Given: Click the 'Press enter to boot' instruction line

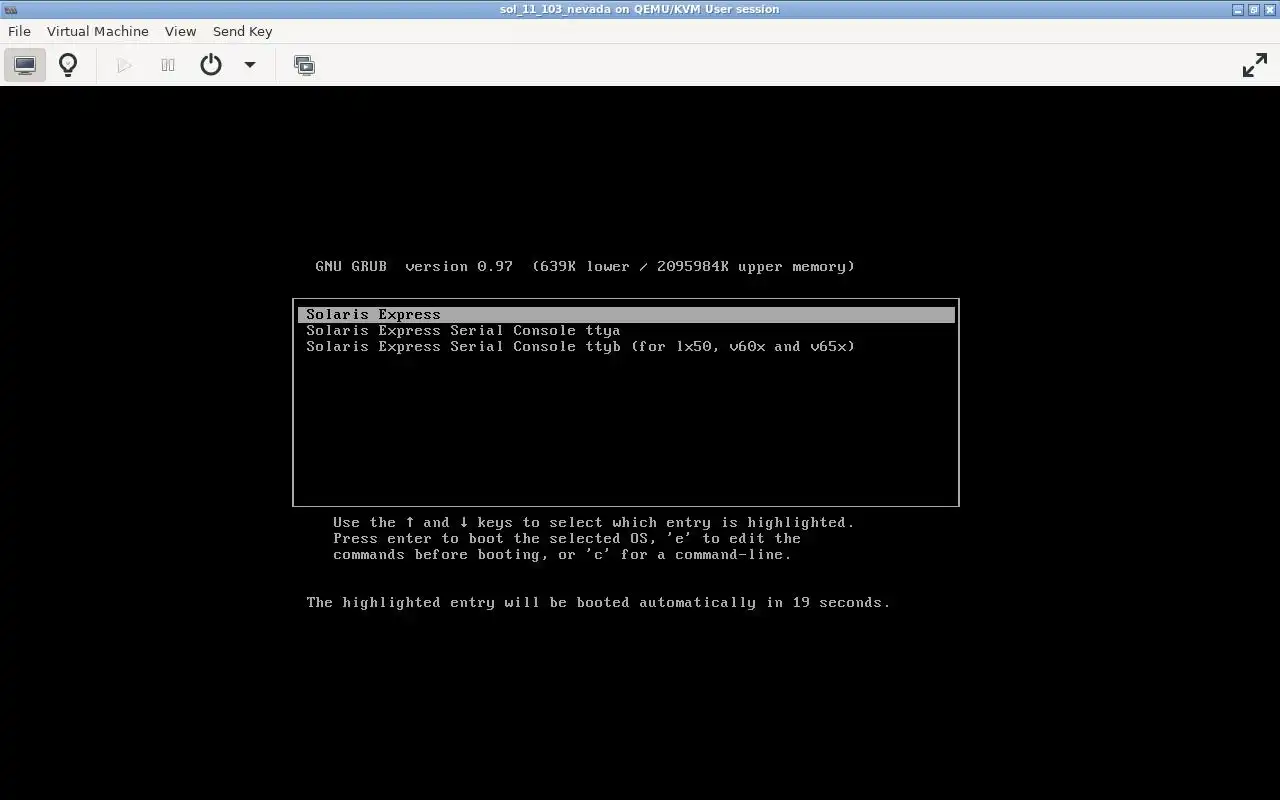Looking at the screenshot, I should point(567,538).
